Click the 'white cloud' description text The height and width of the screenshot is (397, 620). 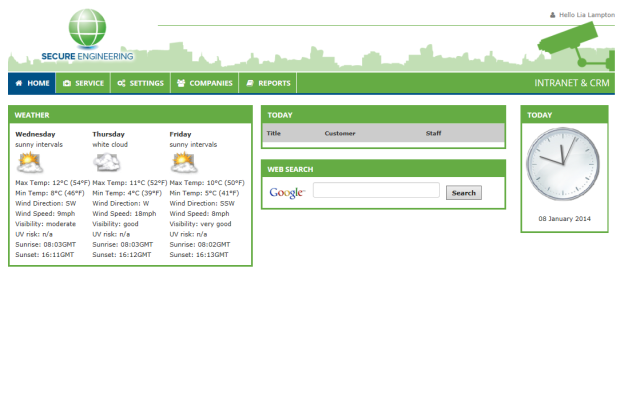(110, 145)
